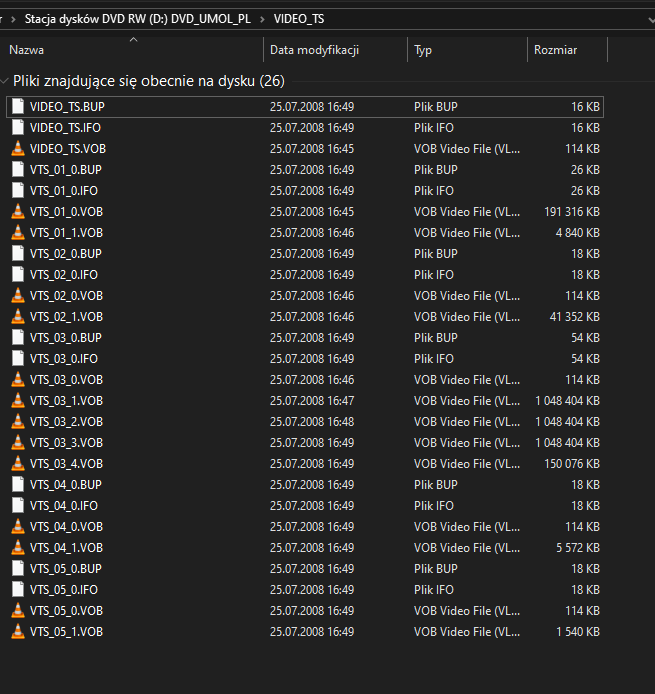Viewport: 655px width, 694px height.
Task: Click Plik IFO type in VTS_05_0.IFO row
Action: [x=434, y=590]
